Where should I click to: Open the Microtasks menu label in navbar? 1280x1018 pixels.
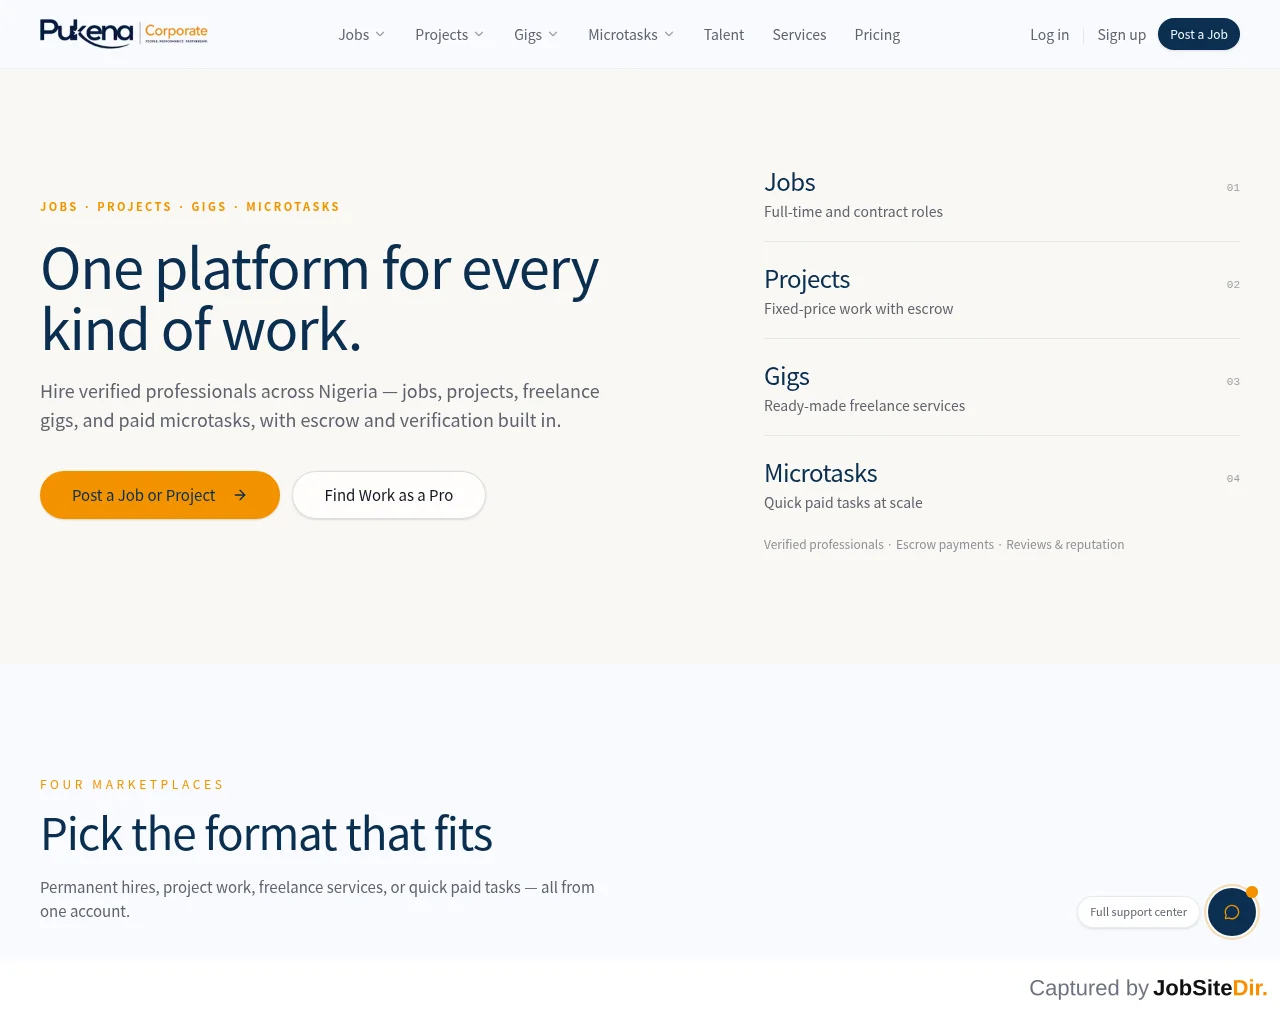[623, 34]
